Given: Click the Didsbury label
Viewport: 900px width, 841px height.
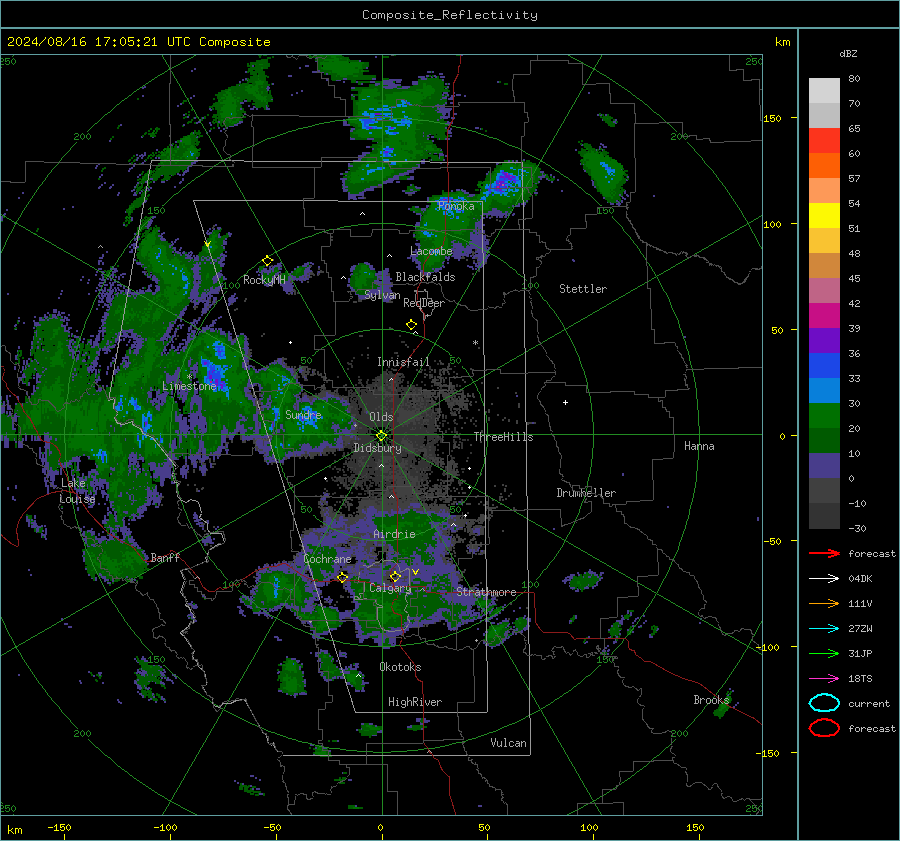Looking at the screenshot, I should 377,448.
